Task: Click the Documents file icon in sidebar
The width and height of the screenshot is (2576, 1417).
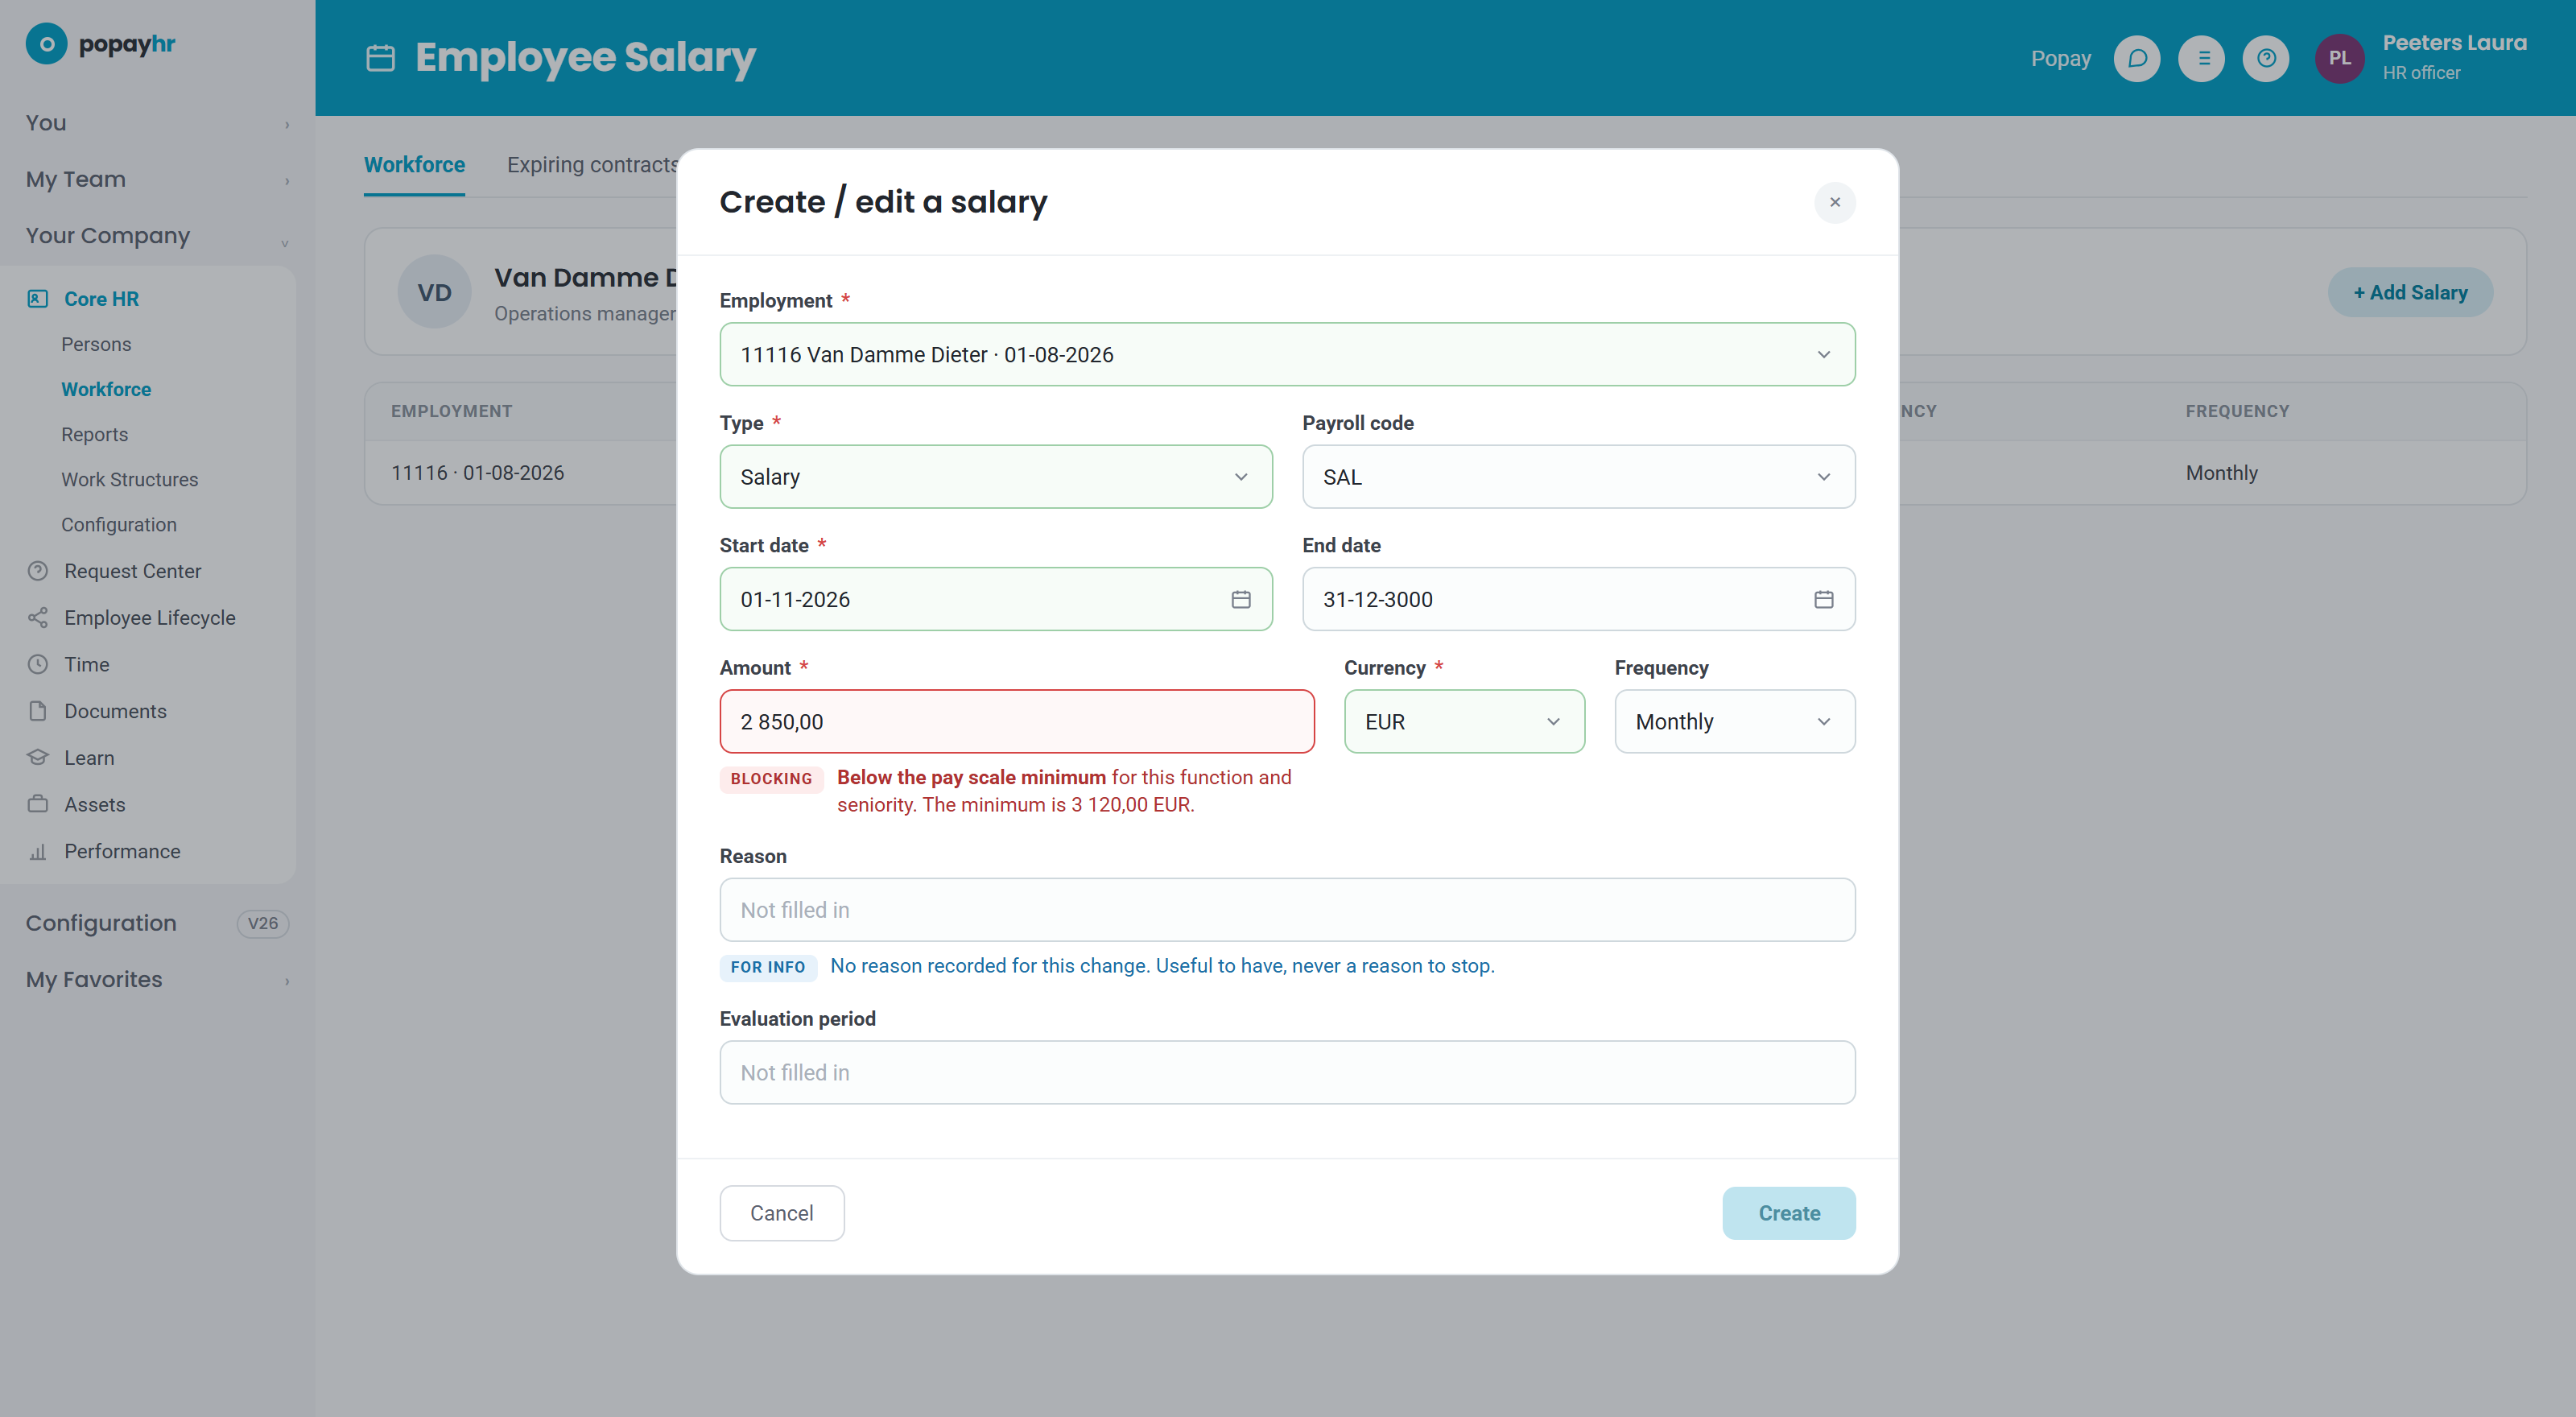Action: (x=38, y=711)
